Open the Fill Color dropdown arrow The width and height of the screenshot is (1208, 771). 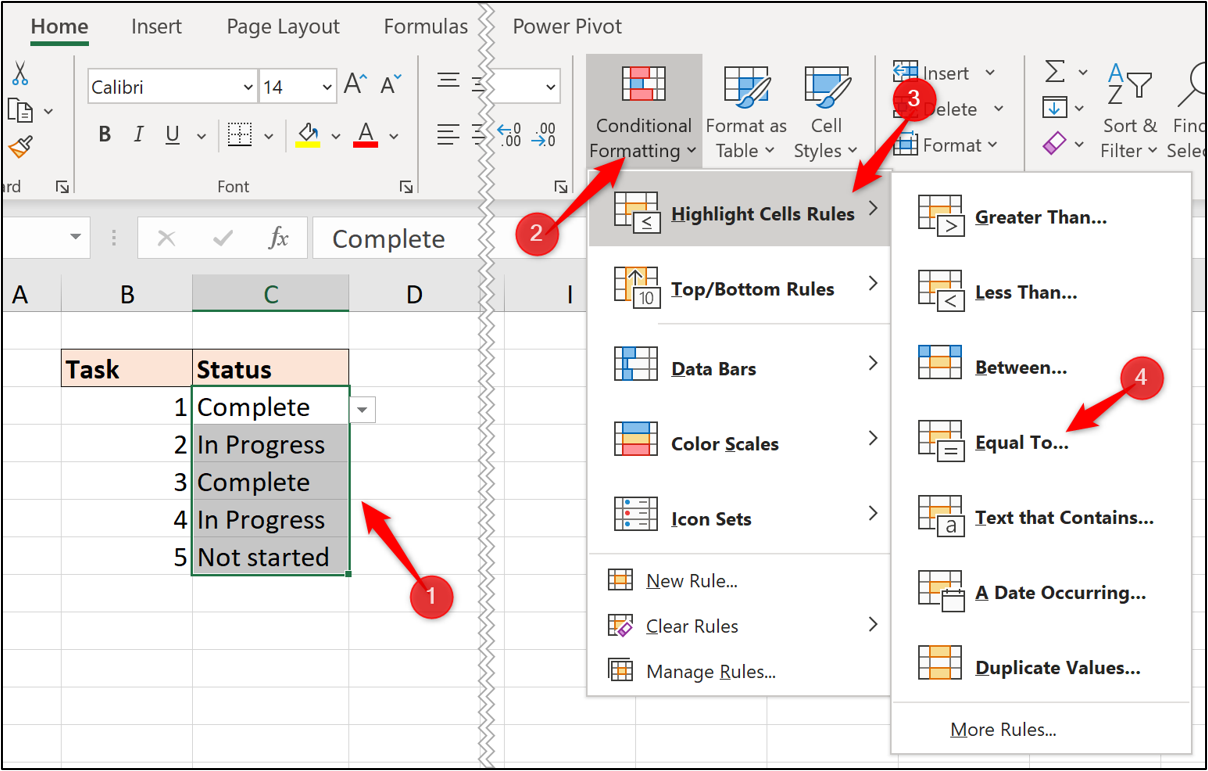[x=336, y=134]
